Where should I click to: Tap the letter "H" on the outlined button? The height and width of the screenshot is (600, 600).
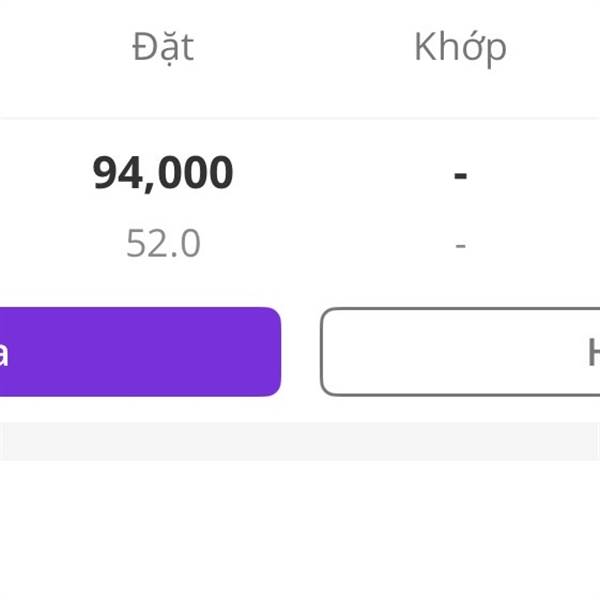[592, 352]
